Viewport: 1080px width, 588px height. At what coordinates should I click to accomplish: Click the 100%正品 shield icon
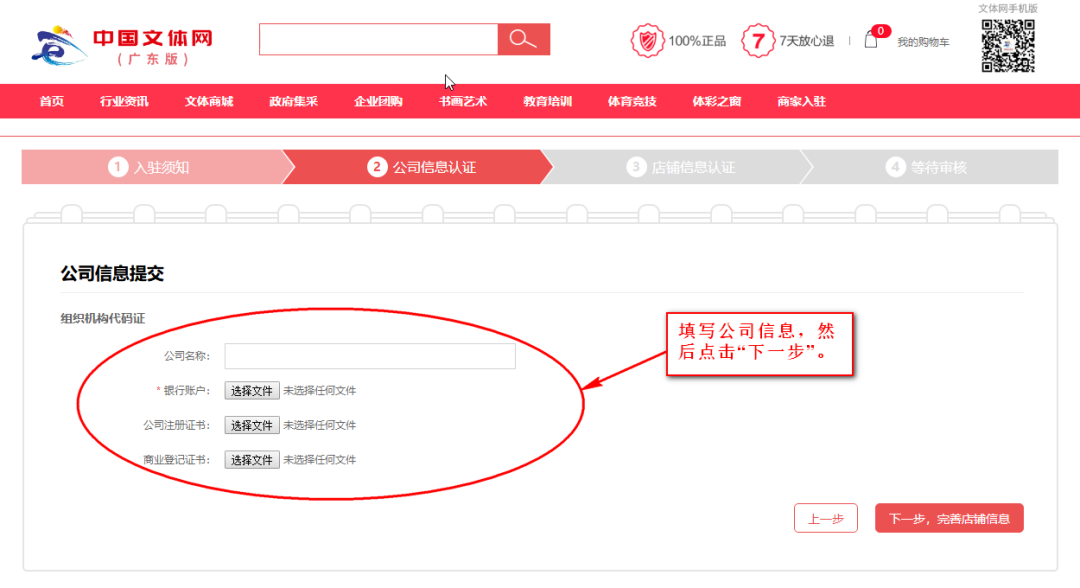point(647,41)
